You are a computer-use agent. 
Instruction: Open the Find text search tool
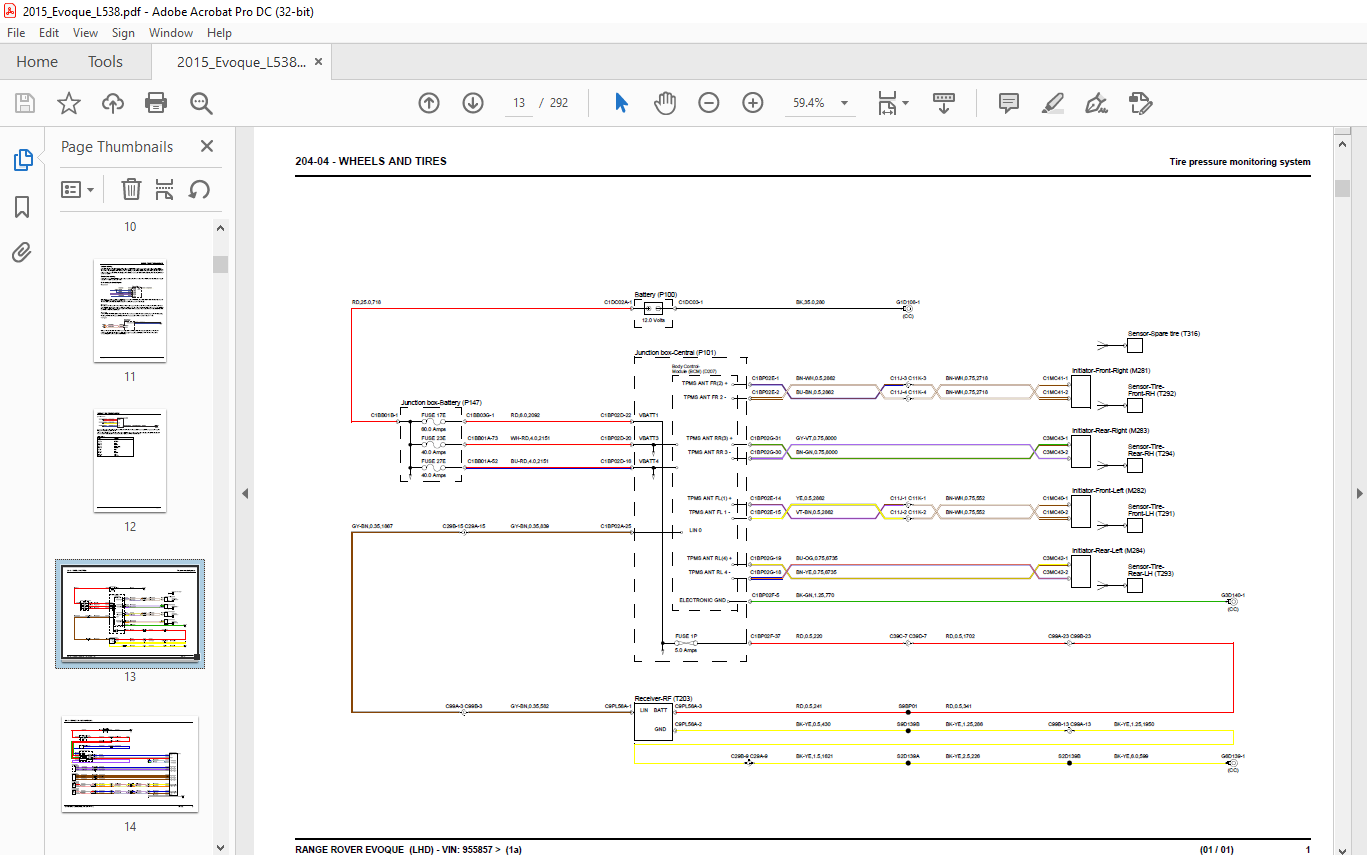(x=201, y=103)
